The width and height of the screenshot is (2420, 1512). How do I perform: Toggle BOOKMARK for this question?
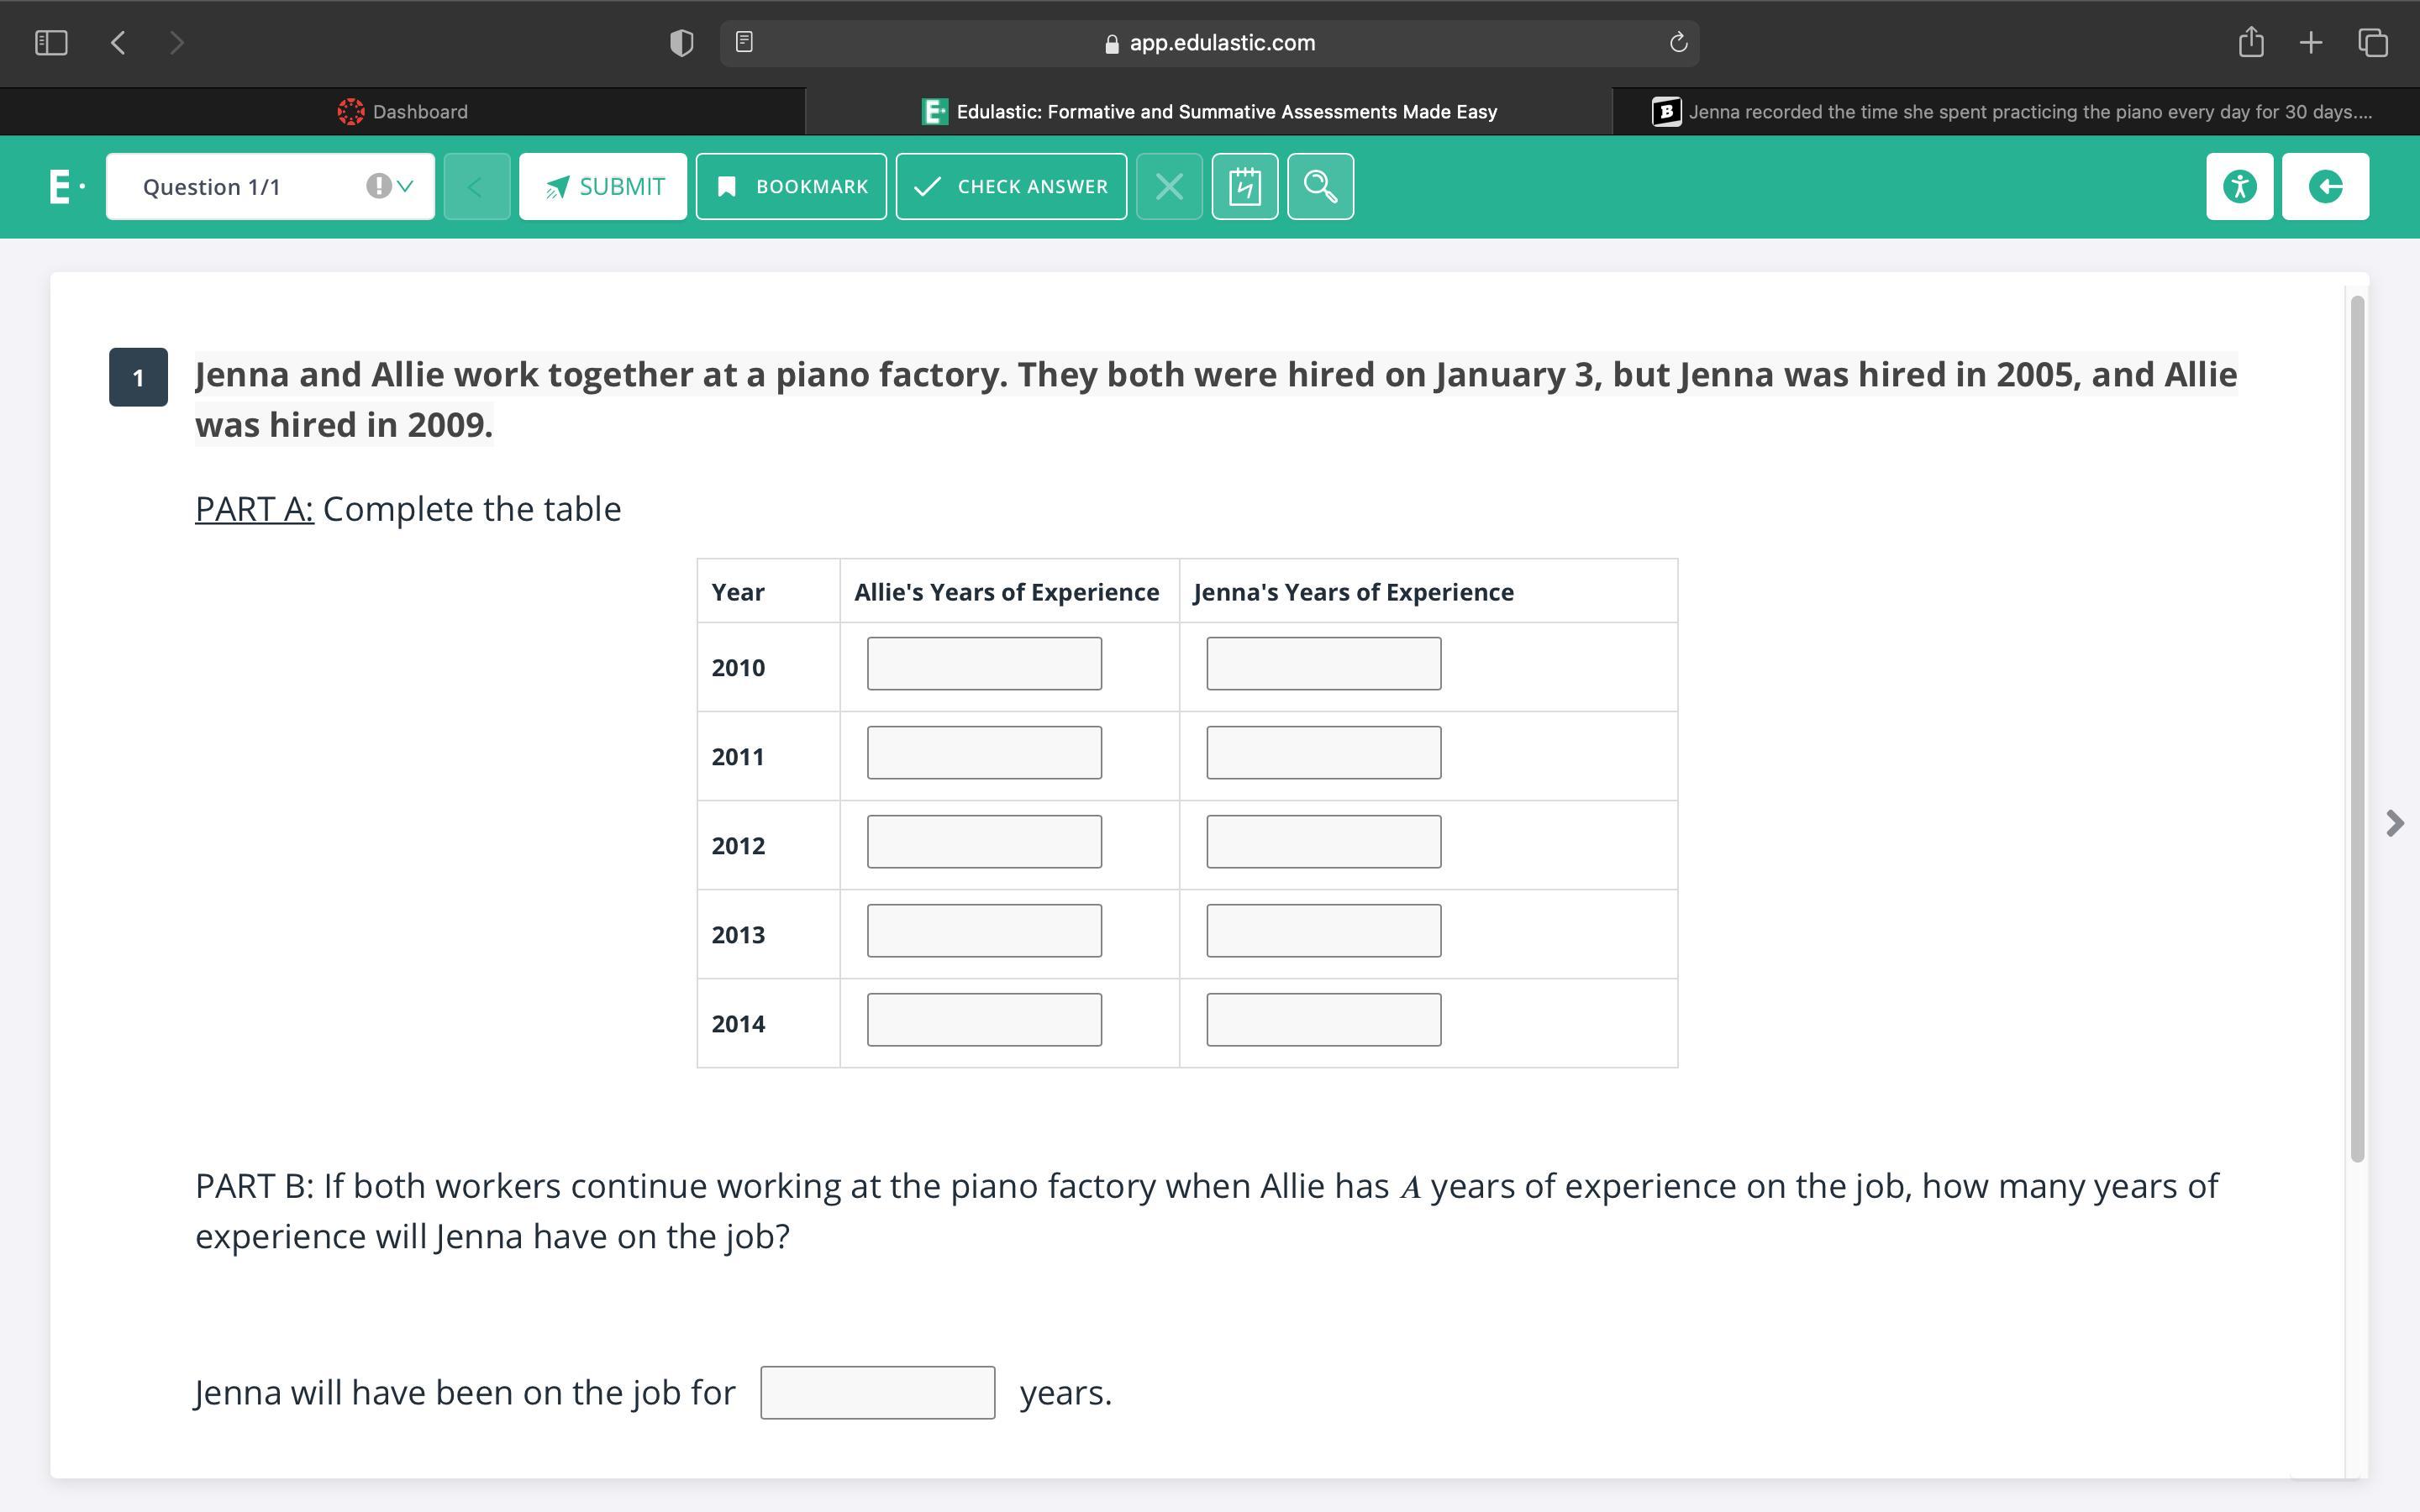791,186
